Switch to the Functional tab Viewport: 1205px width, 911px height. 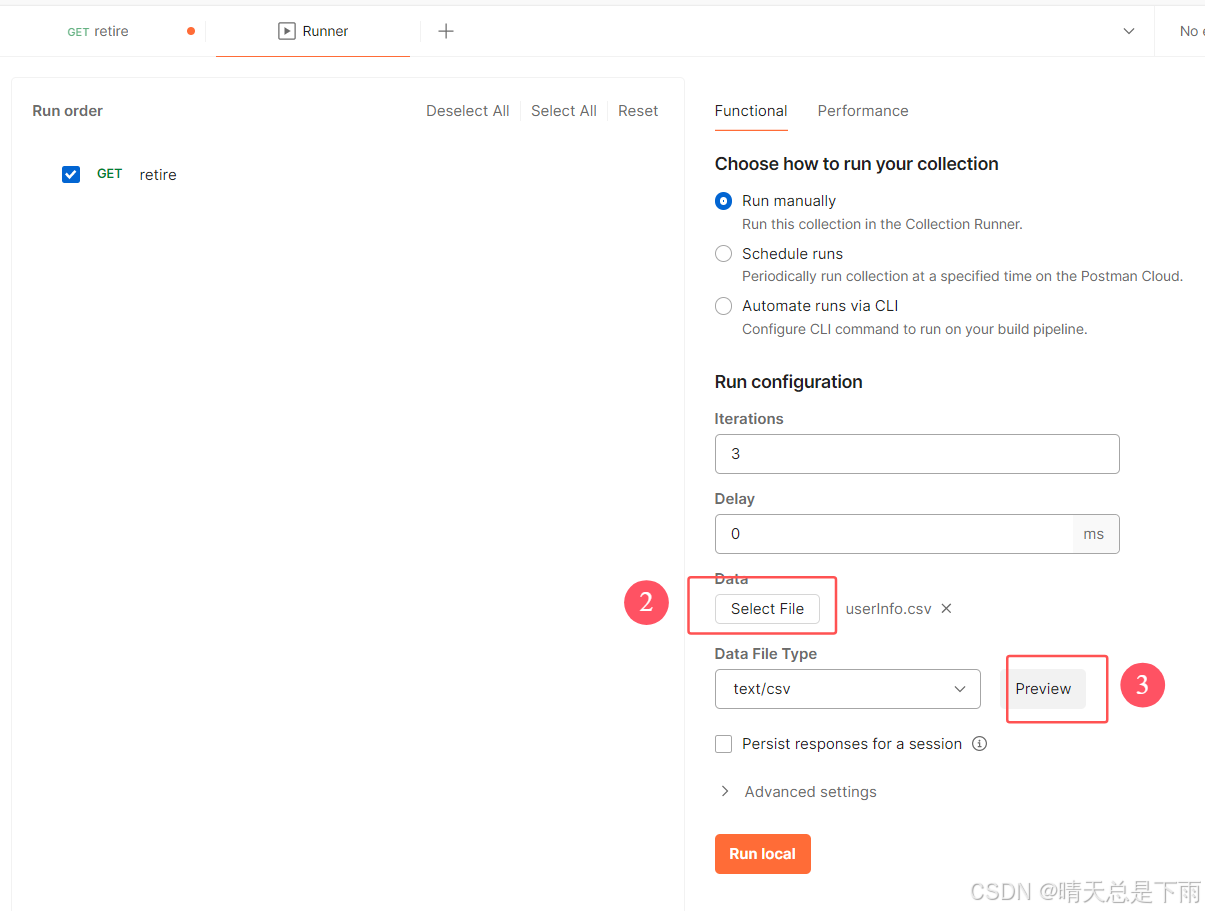tap(750, 111)
